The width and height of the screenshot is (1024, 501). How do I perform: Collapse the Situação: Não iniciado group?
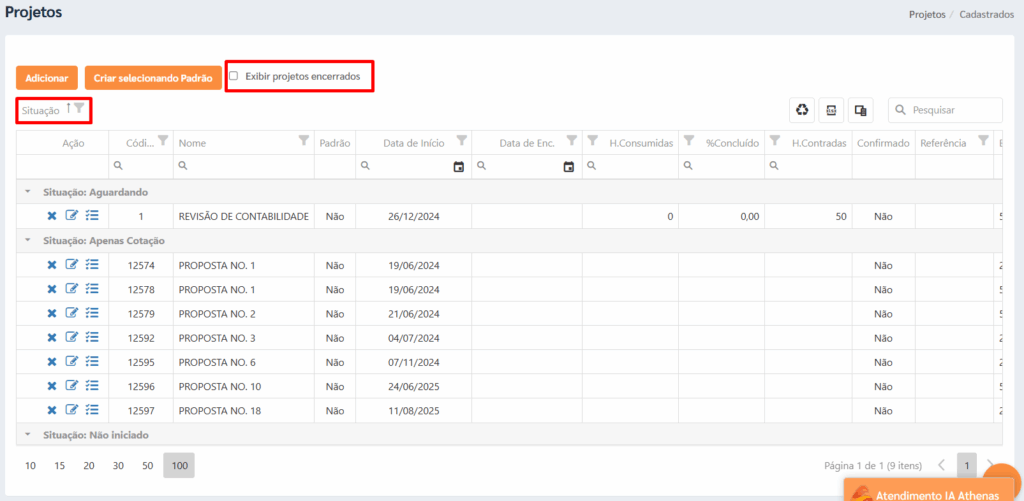[x=27, y=434]
